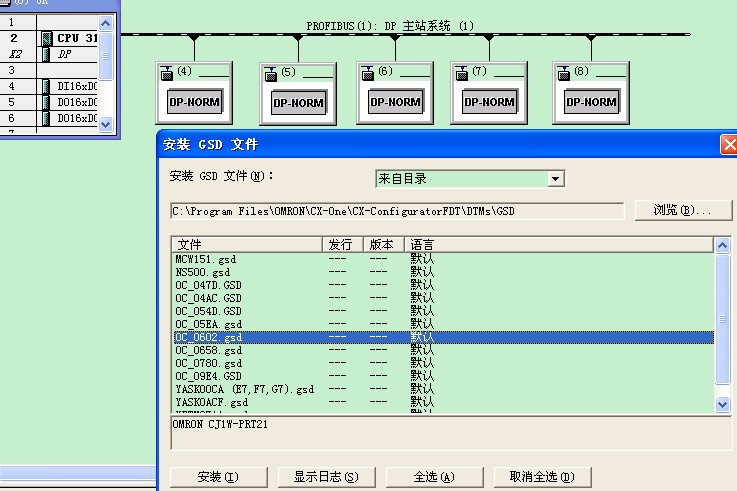
Task: Click DP-NORM slave station 6 icon
Action: [x=395, y=101]
